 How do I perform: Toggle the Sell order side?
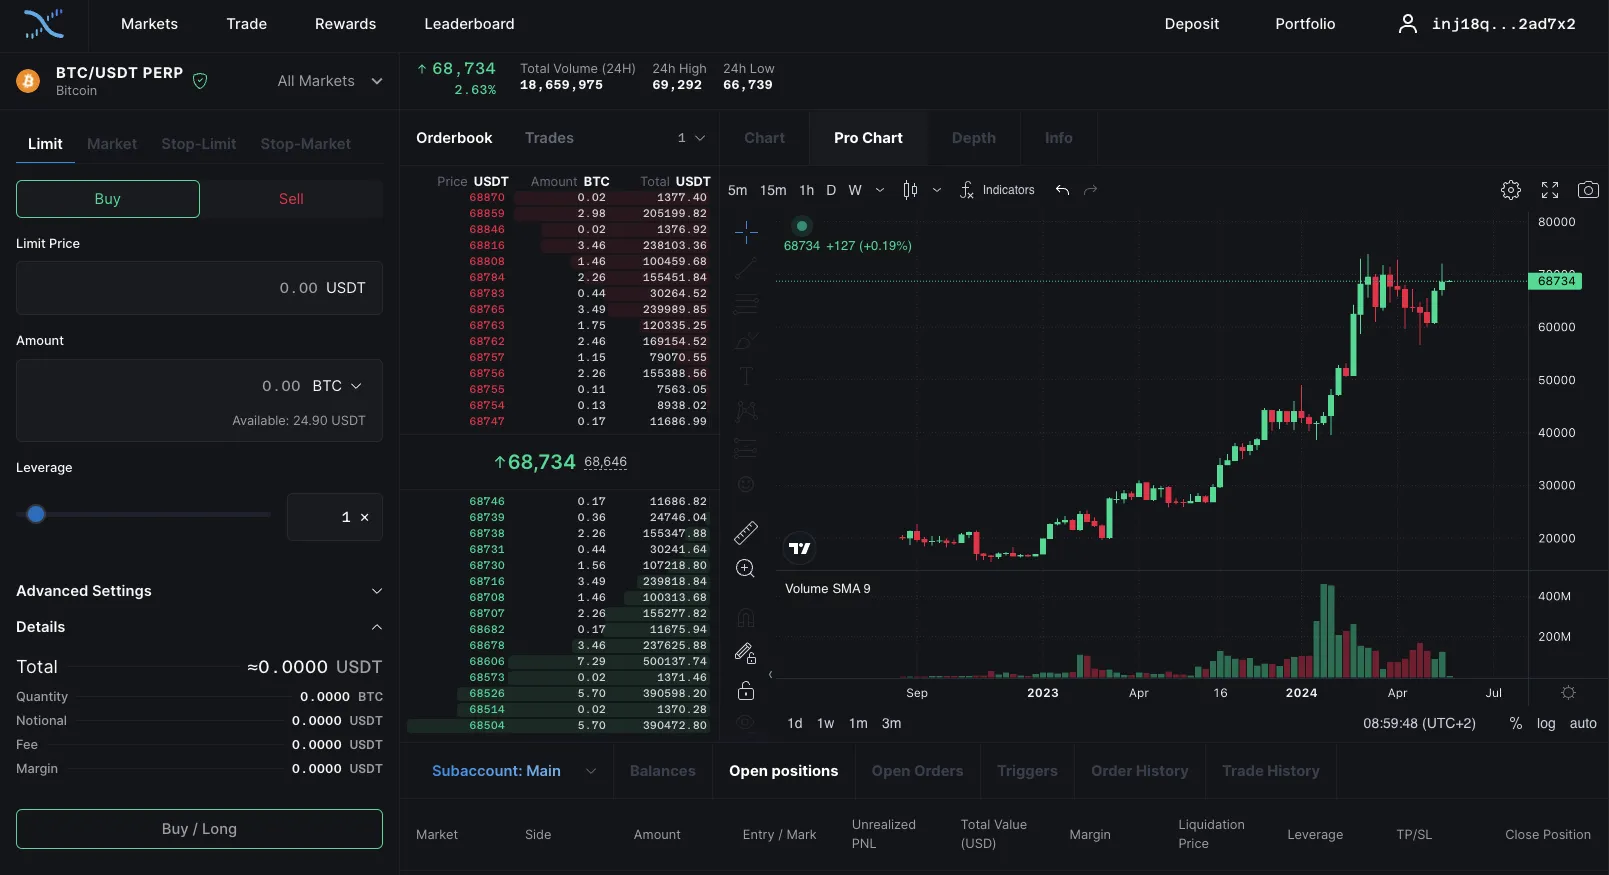click(x=291, y=199)
